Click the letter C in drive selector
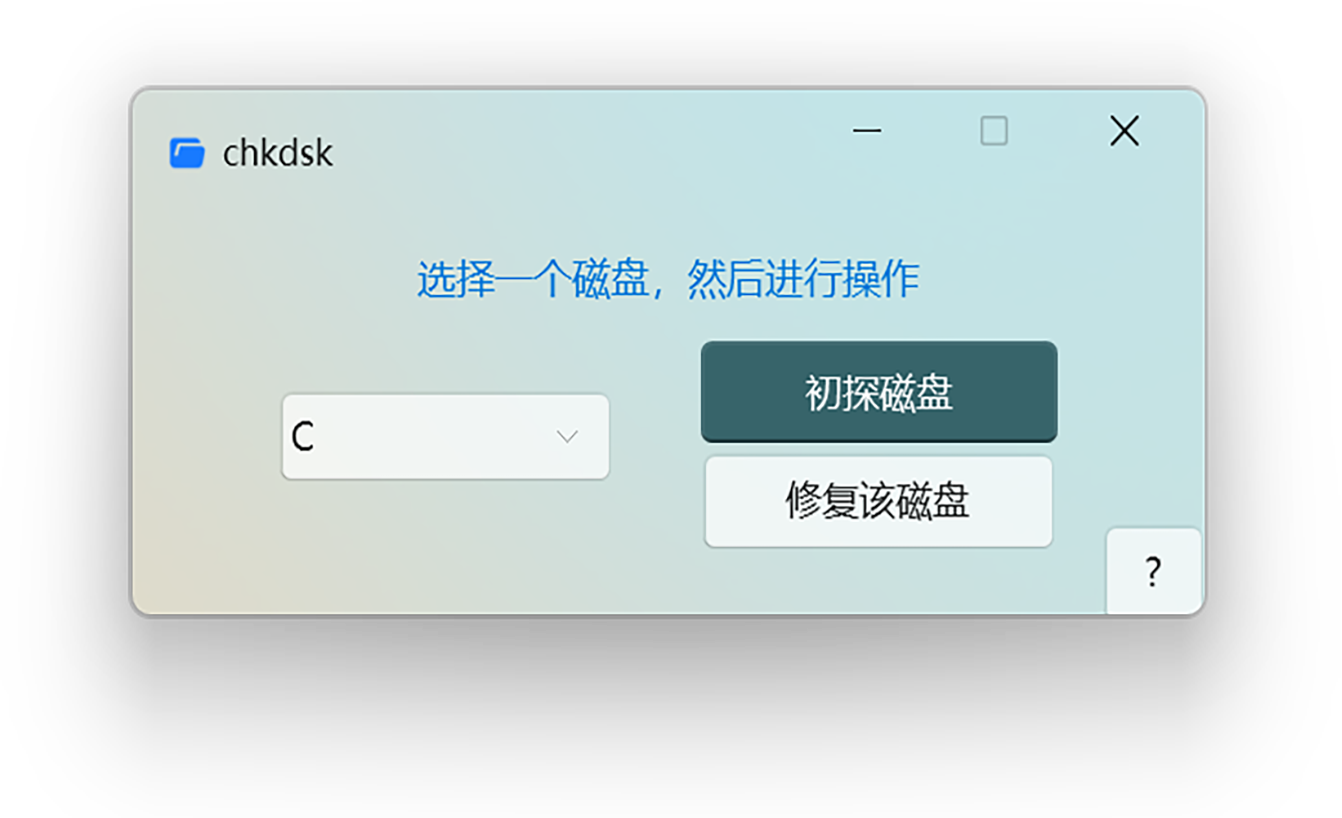The height and width of the screenshot is (818, 1342). (x=303, y=437)
